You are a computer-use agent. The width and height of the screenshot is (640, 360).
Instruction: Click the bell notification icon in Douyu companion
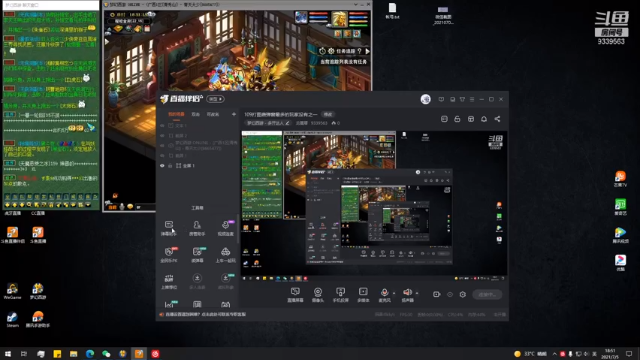click(x=484, y=119)
